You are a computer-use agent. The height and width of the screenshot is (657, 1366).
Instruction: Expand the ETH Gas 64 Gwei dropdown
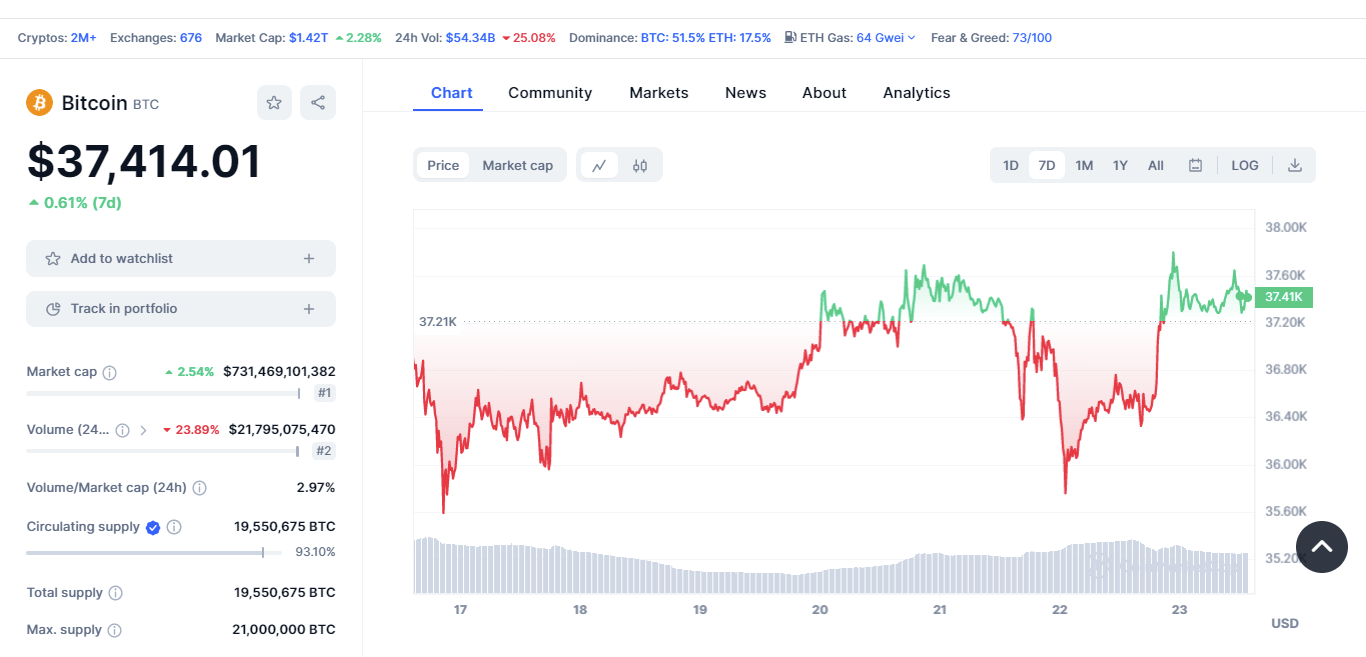tap(886, 38)
